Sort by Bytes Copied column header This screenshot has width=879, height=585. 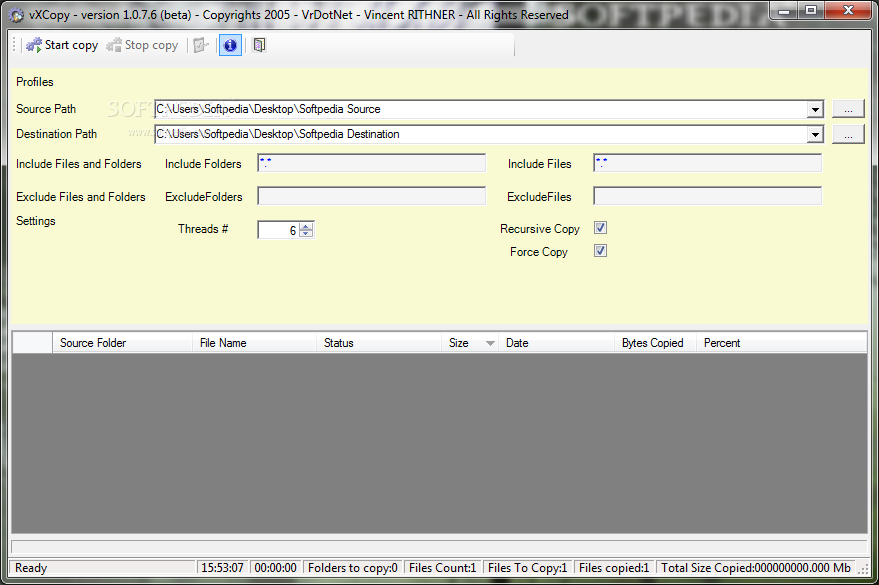tap(655, 343)
